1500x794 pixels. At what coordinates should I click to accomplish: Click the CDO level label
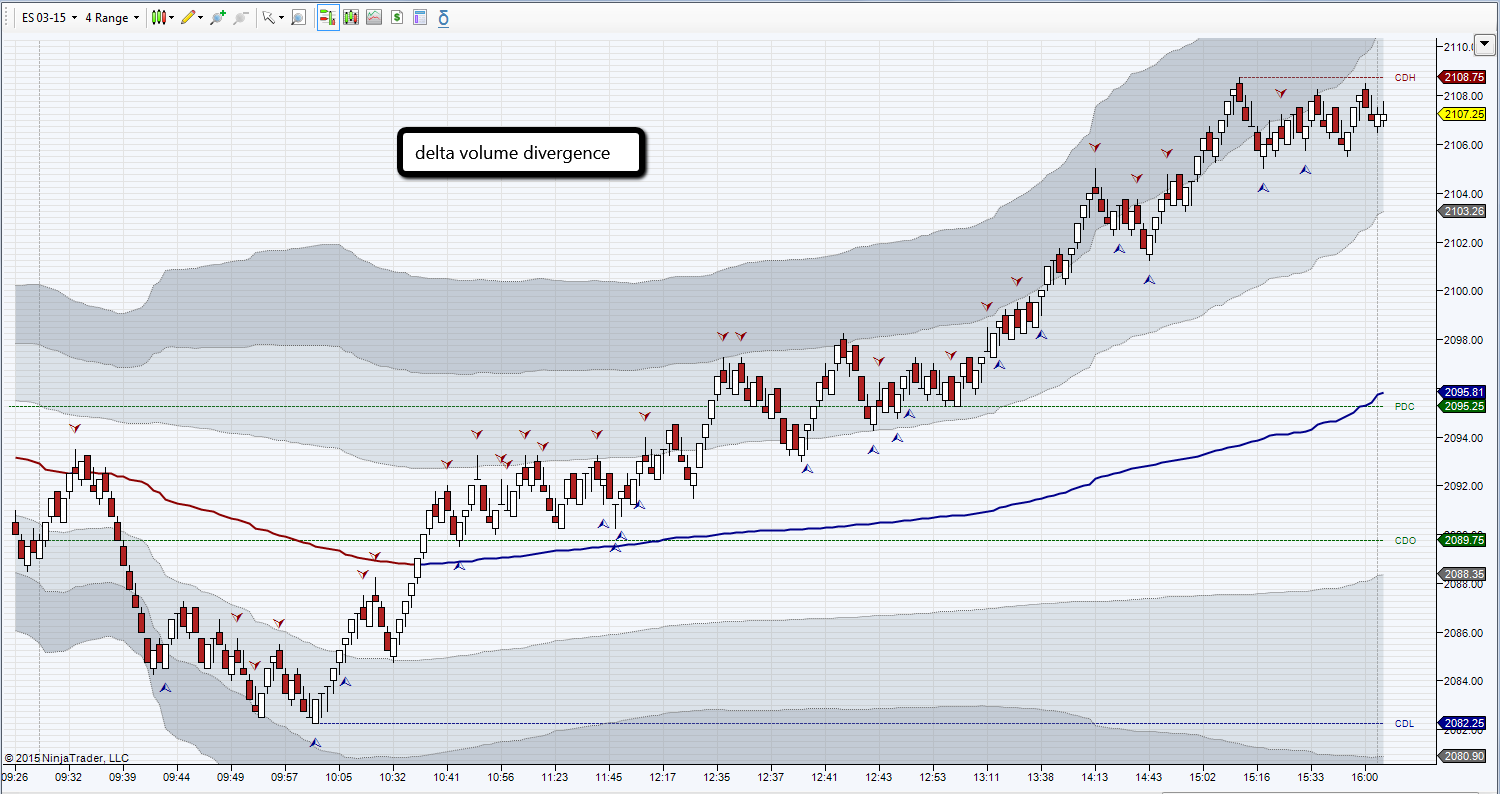(x=1405, y=541)
